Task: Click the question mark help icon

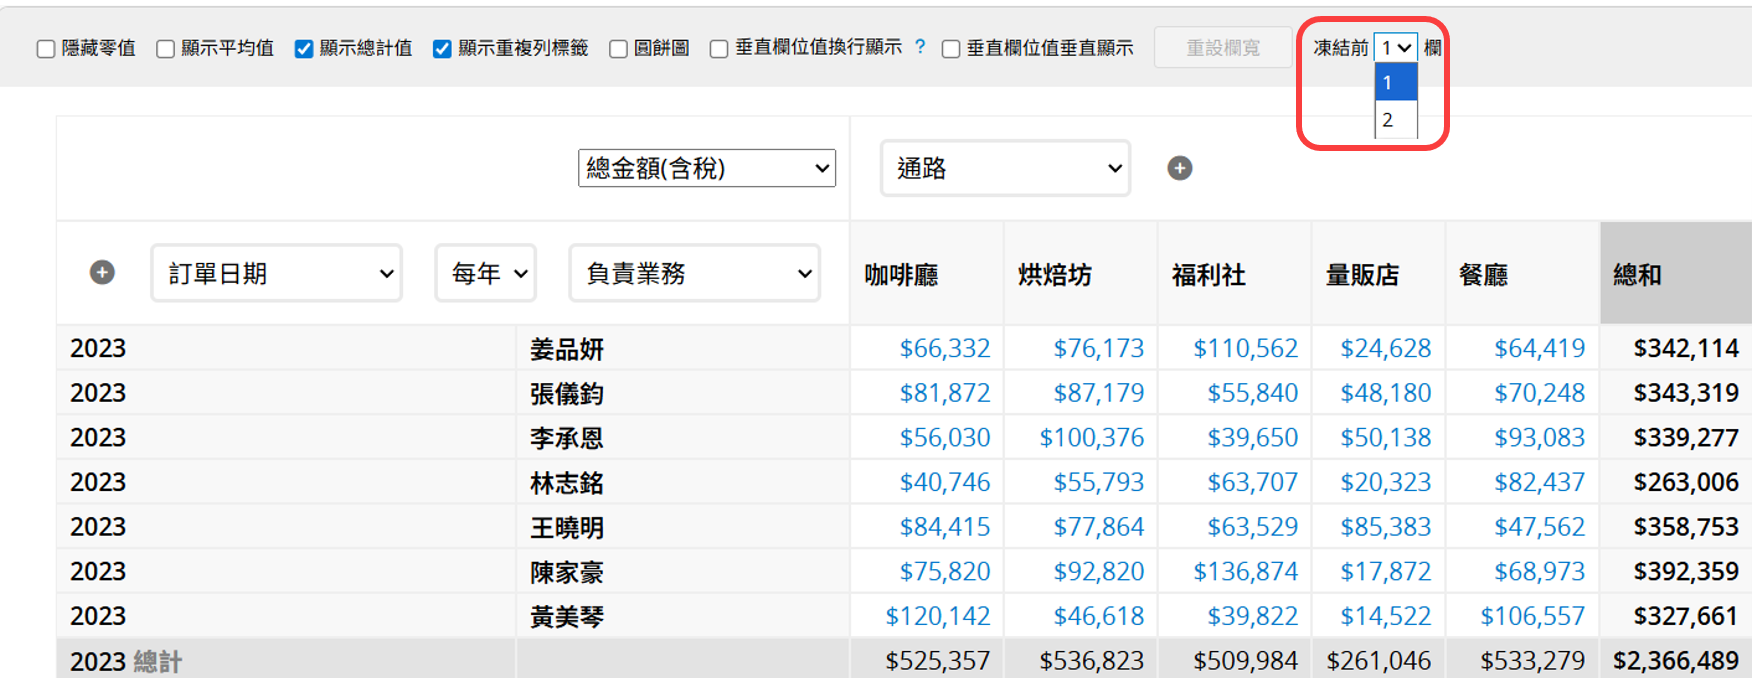Action: pyautogui.click(x=920, y=47)
